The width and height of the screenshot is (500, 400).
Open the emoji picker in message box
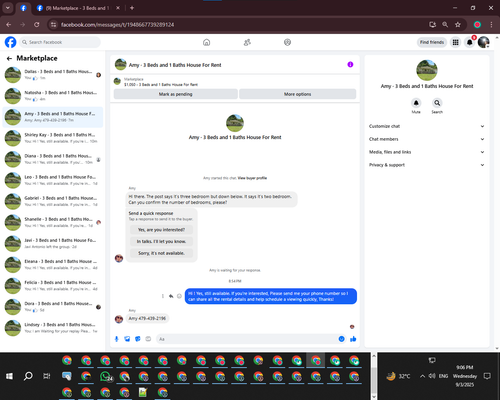point(341,339)
